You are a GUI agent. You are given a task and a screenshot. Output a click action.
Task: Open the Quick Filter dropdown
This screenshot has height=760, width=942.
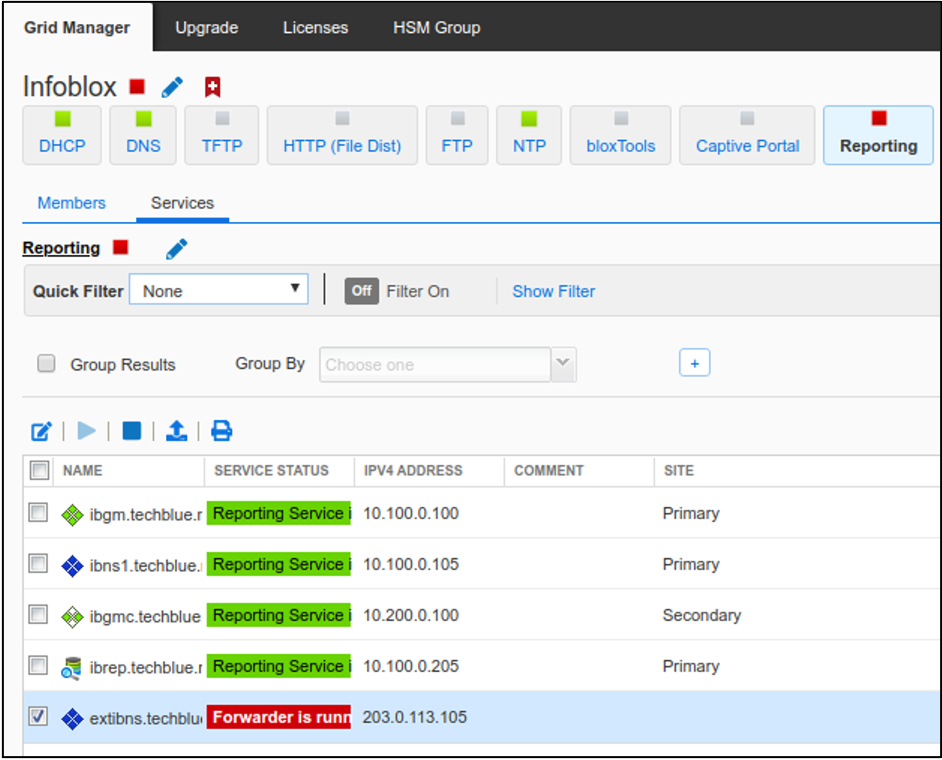point(219,289)
